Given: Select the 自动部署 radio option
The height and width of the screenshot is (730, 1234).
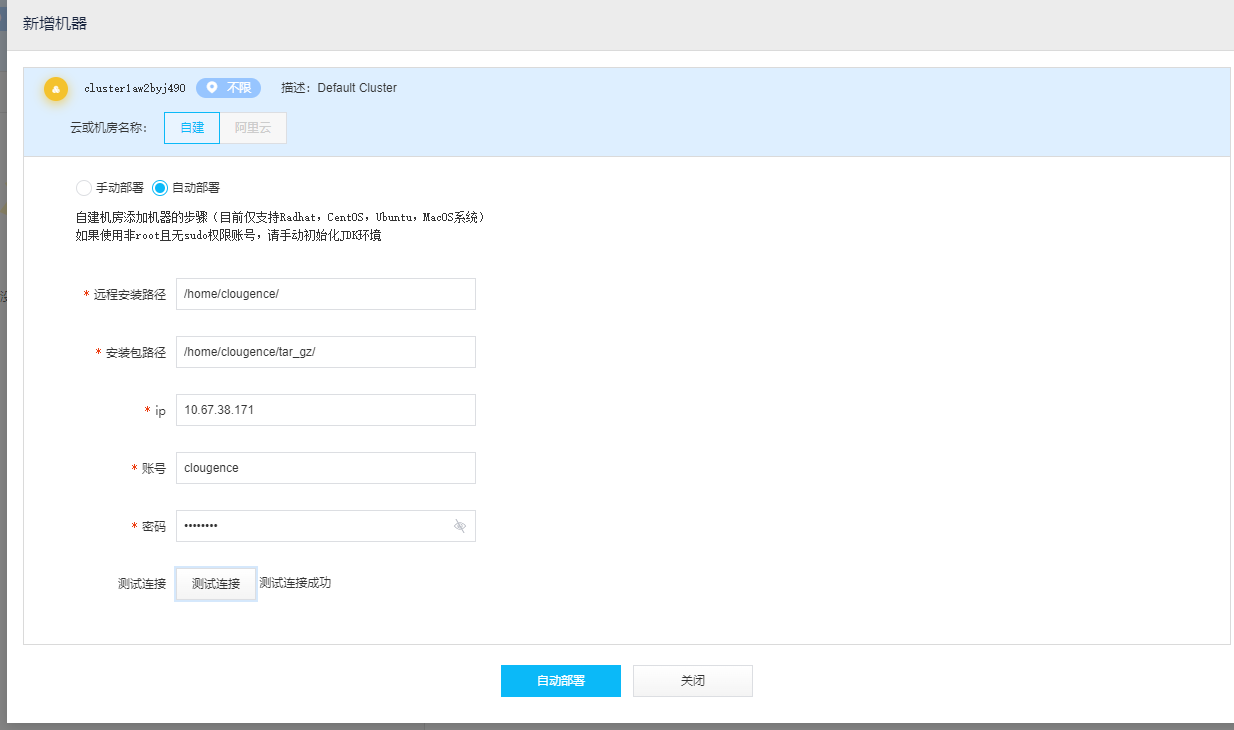Looking at the screenshot, I should point(160,188).
